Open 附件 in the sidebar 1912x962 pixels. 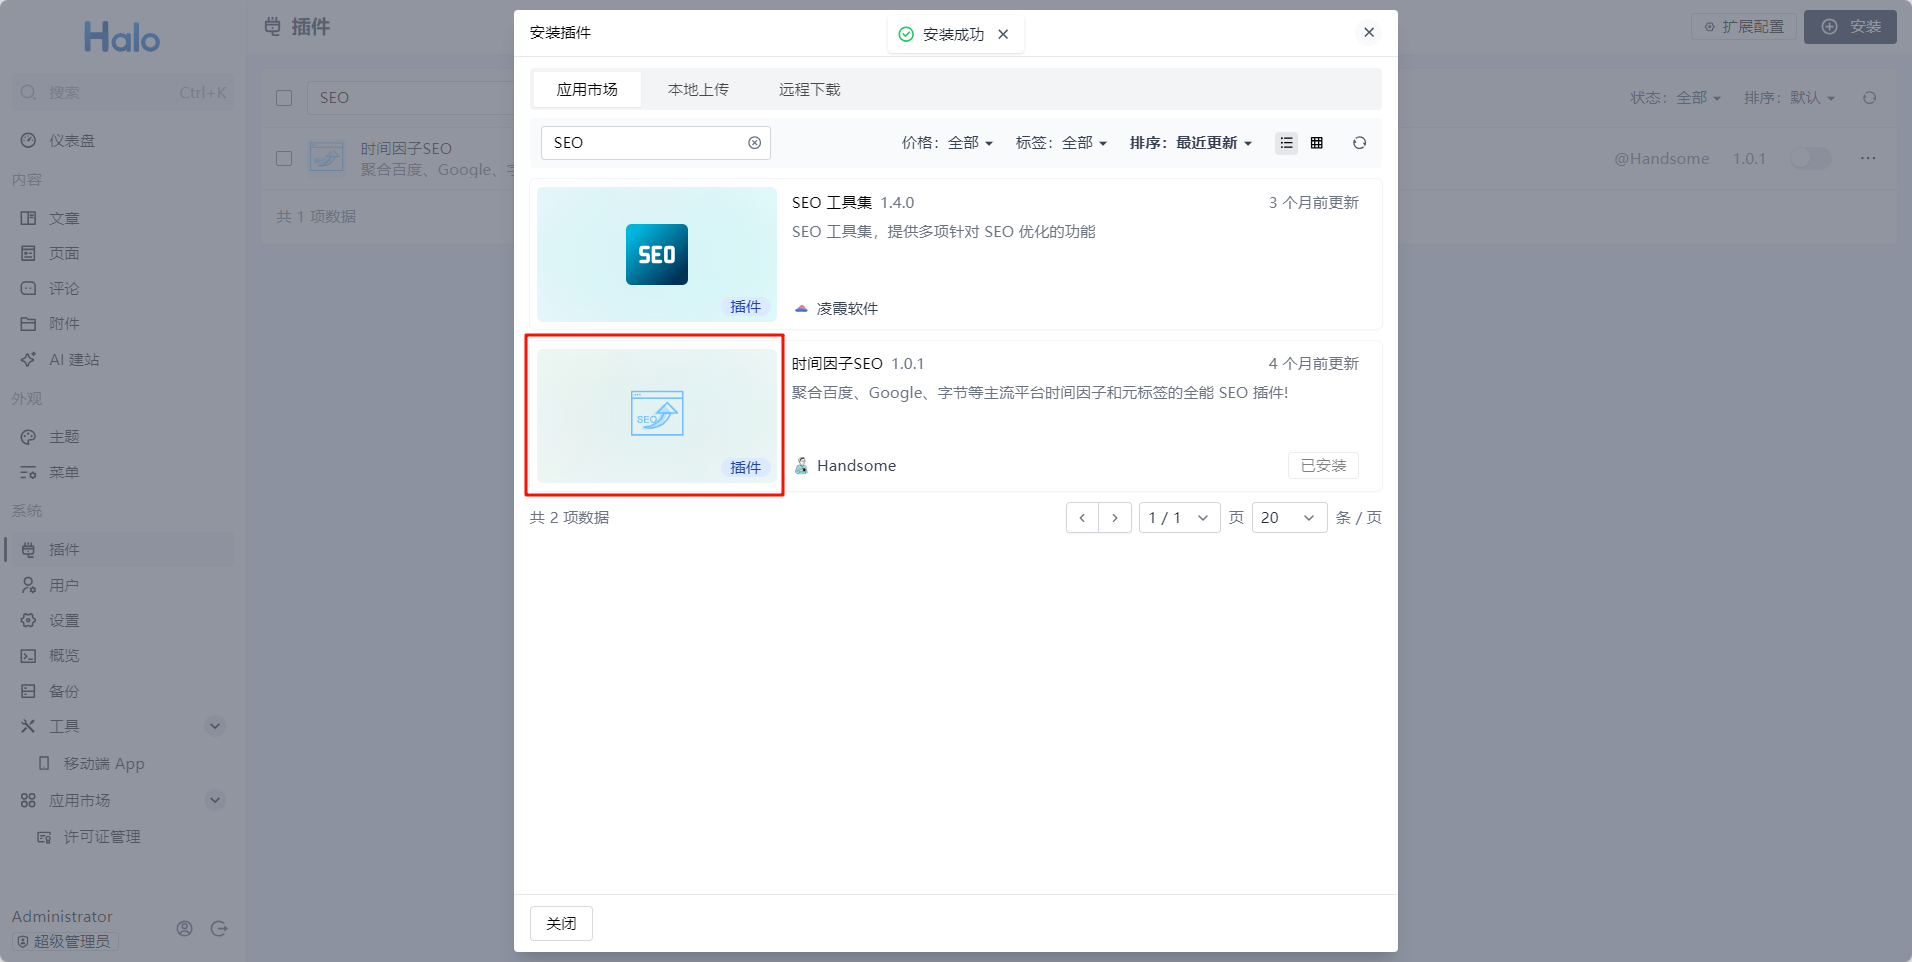point(122,323)
